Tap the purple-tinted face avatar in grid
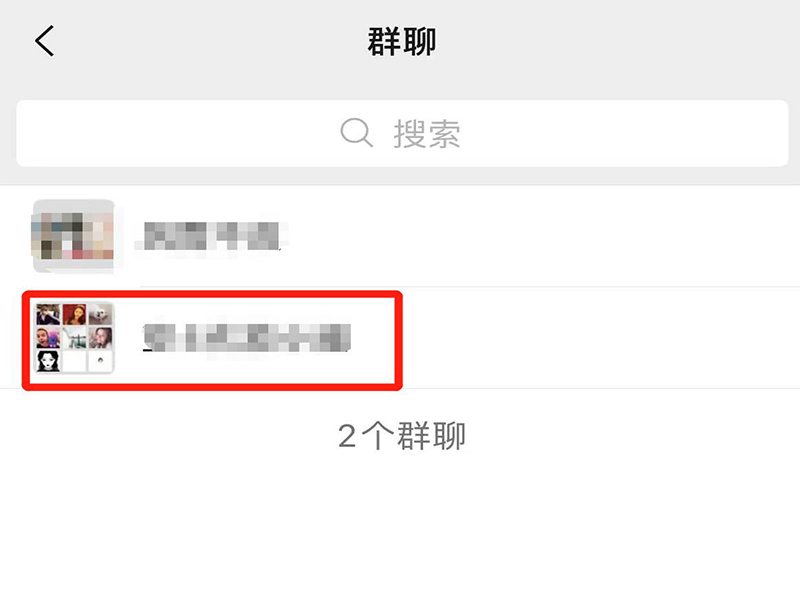The image size is (800, 600). point(48,338)
